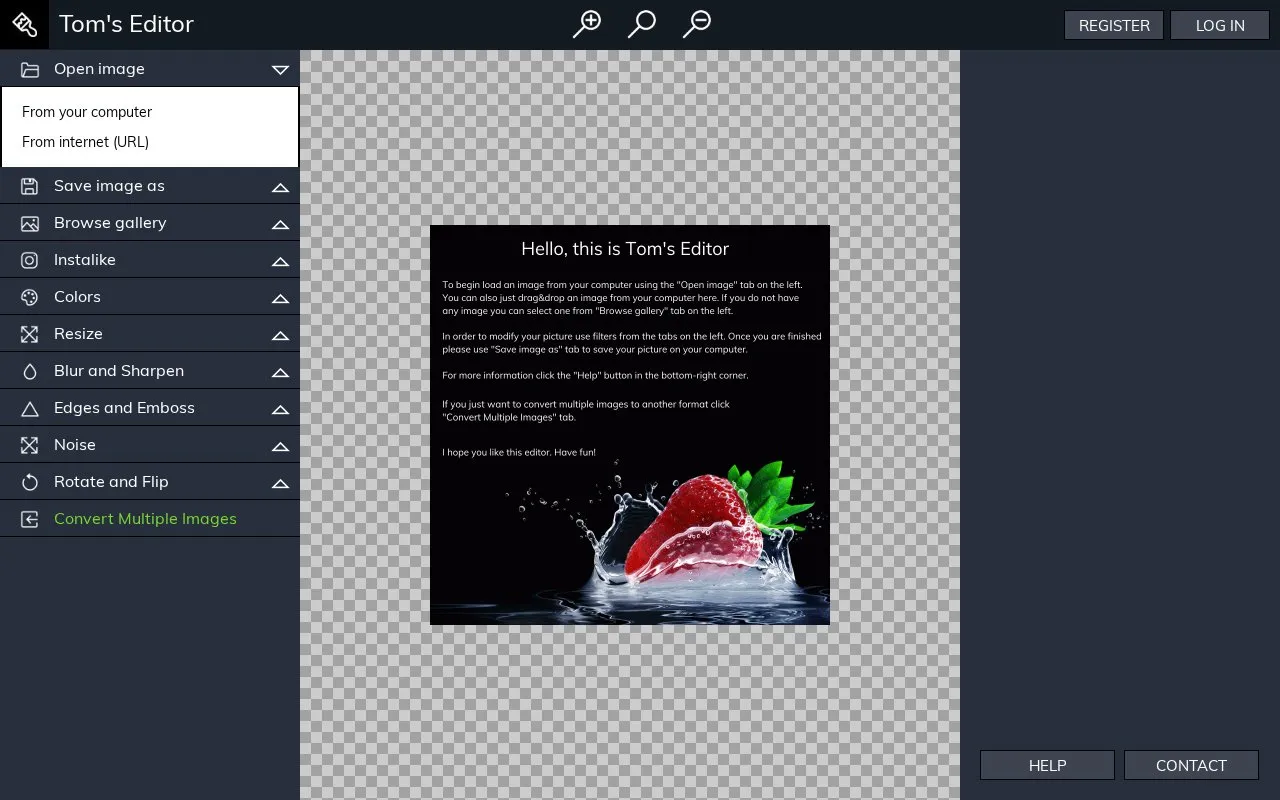The image size is (1280, 800).
Task: Click the Convert Multiple Images export icon
Action: (30, 519)
